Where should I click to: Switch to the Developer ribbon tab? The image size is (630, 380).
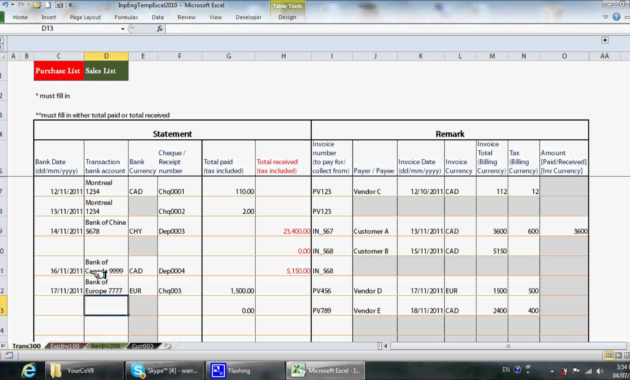248,17
